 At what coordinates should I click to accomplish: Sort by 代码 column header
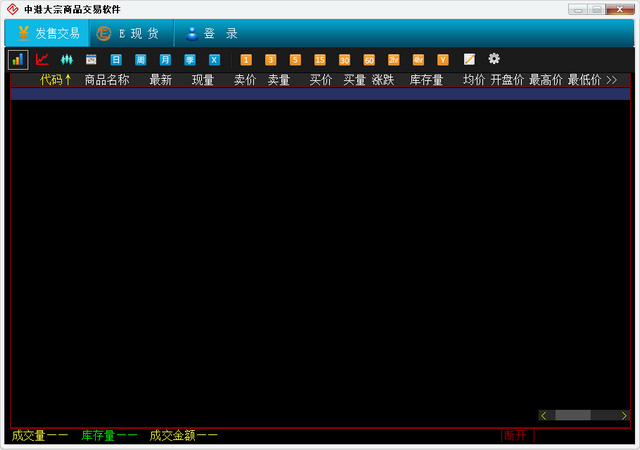click(56, 80)
